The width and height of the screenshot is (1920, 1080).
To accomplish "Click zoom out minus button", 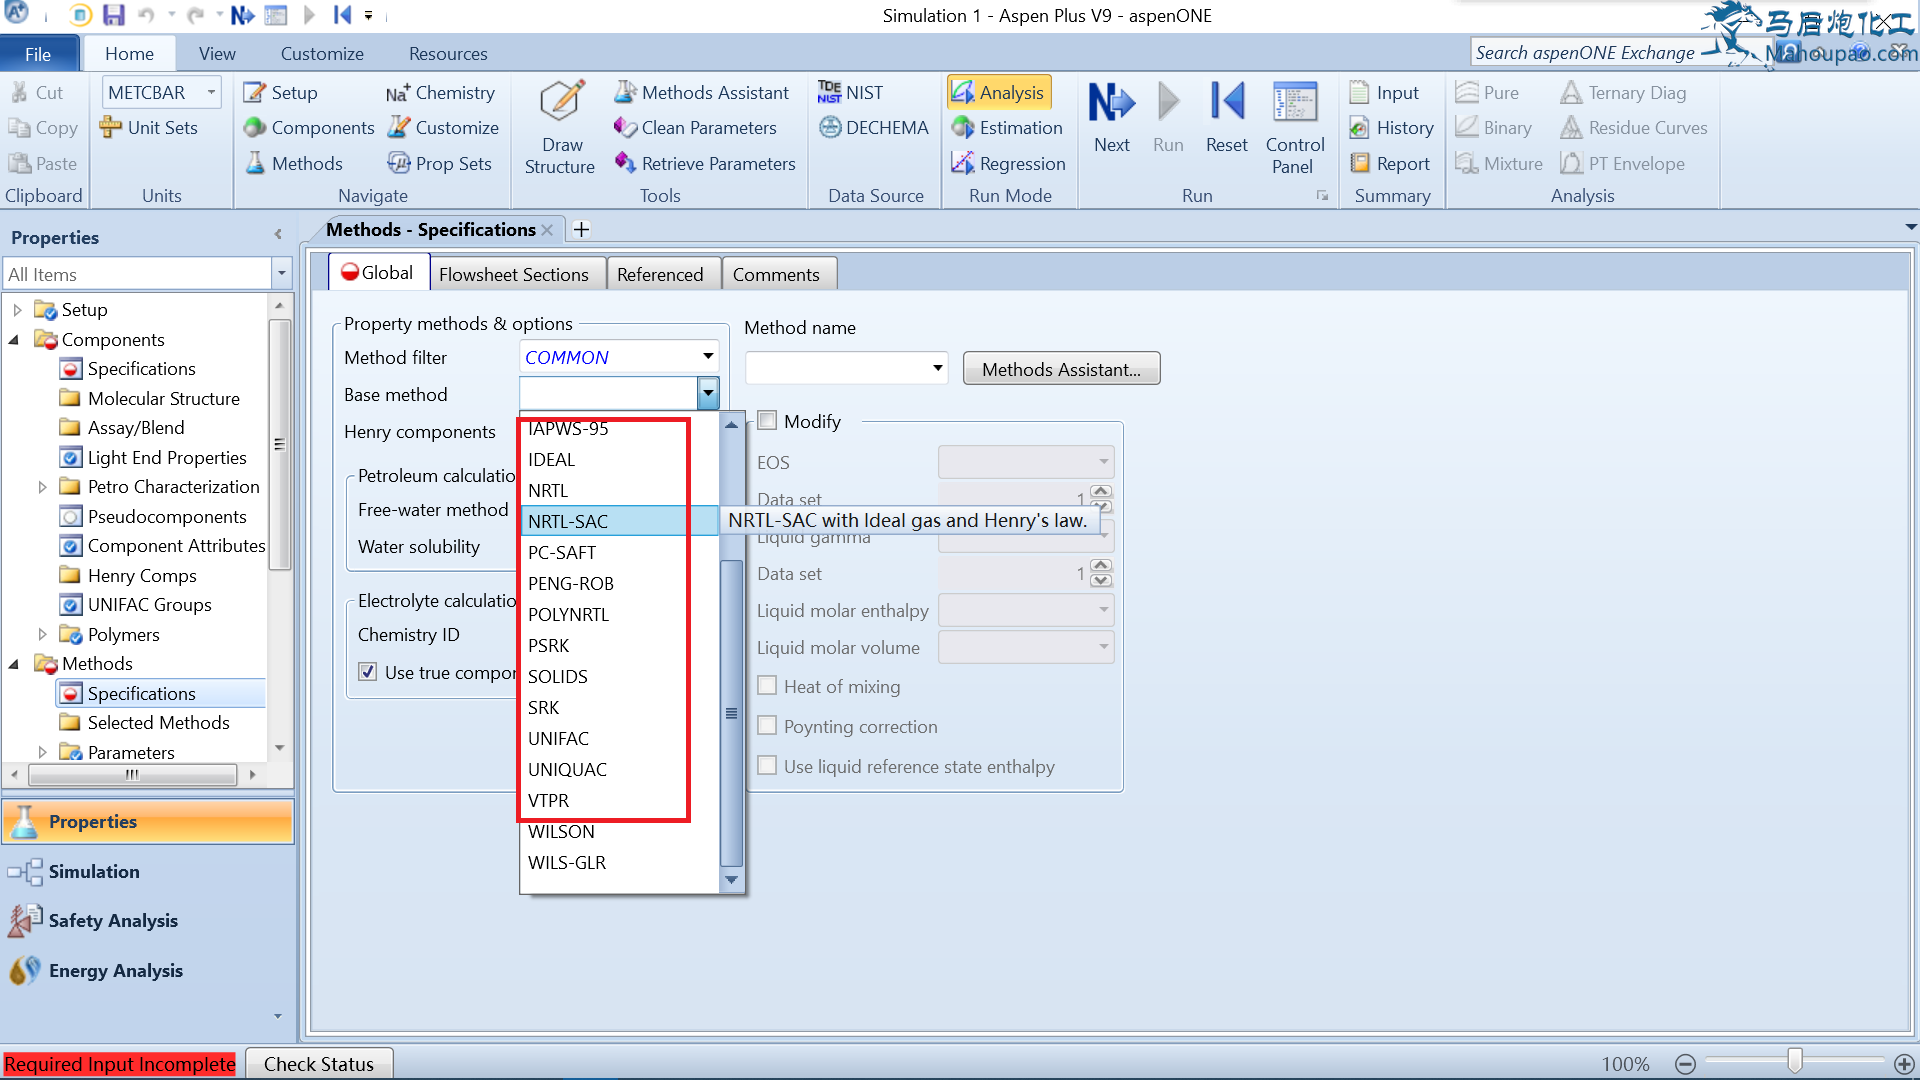I will coord(1685,1064).
